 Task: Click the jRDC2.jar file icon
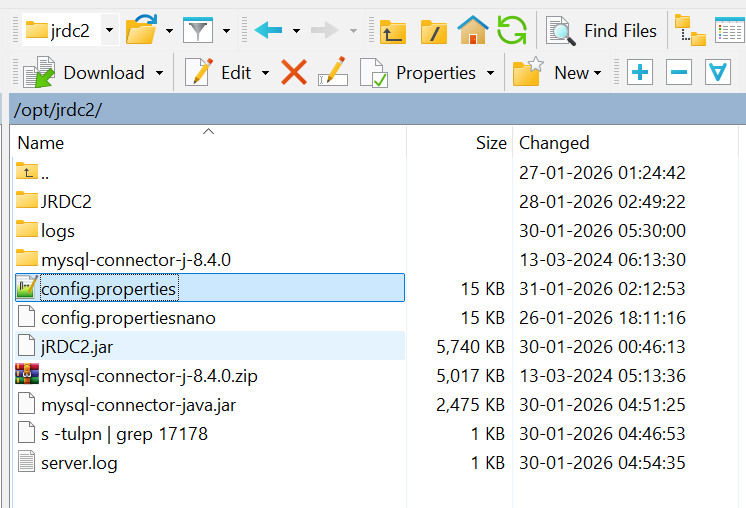coord(27,345)
